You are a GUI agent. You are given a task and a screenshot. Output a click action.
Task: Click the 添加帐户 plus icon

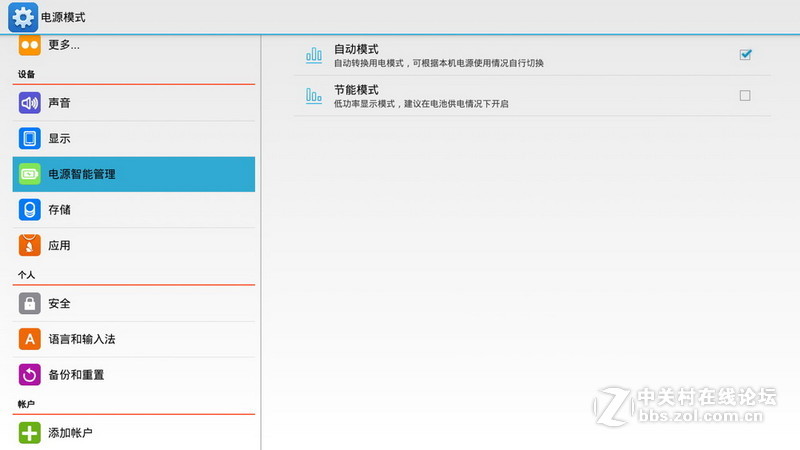[x=30, y=433]
